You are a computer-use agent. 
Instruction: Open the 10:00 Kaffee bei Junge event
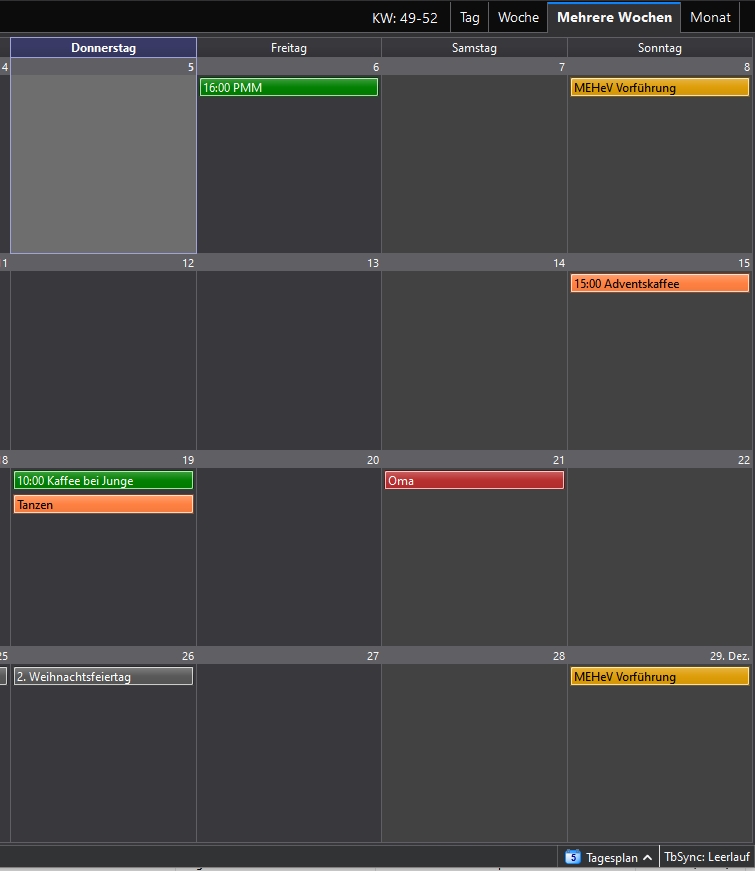click(103, 480)
